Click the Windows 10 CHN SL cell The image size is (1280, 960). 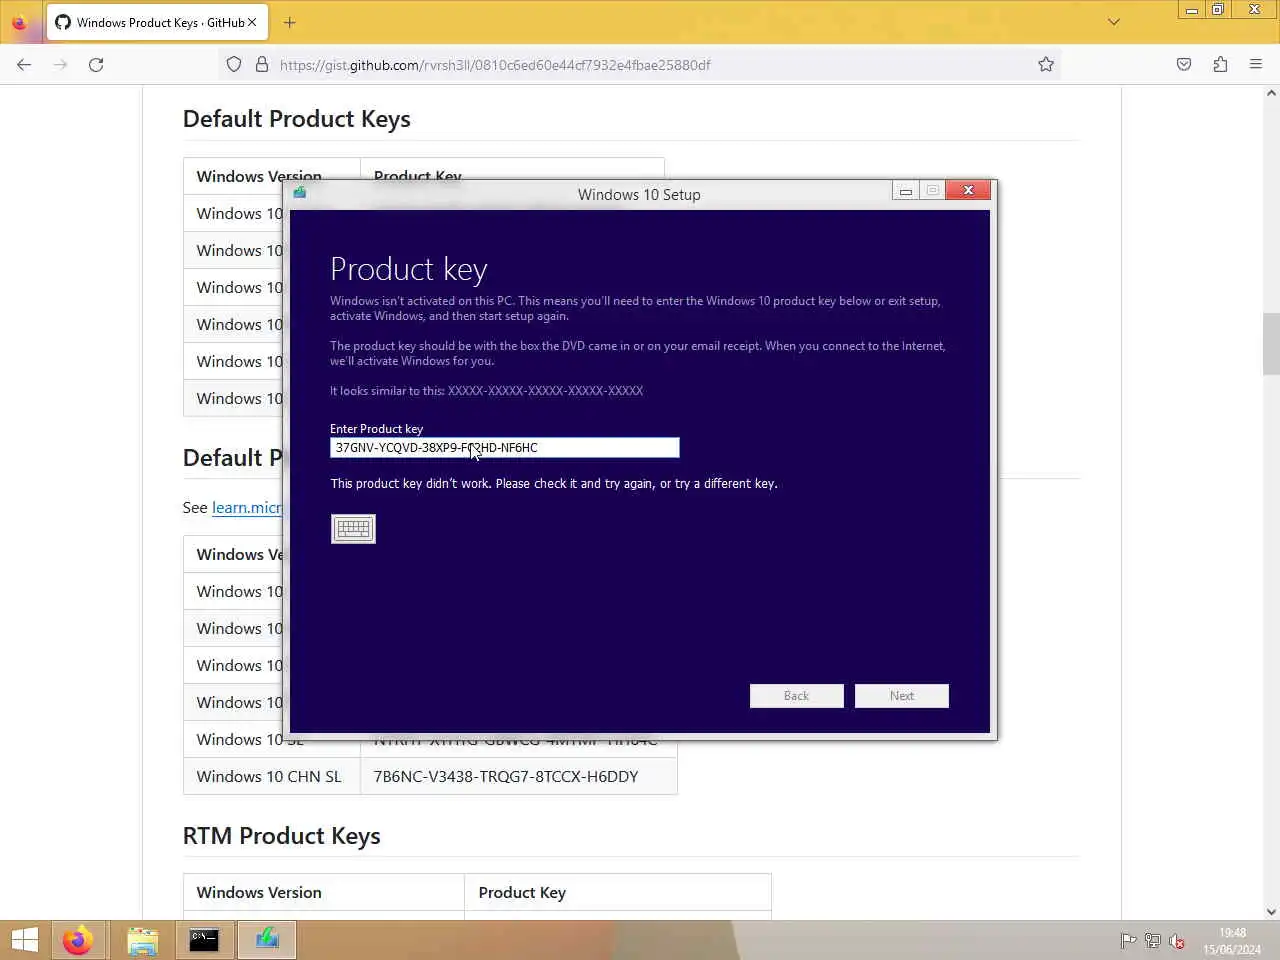click(x=271, y=777)
